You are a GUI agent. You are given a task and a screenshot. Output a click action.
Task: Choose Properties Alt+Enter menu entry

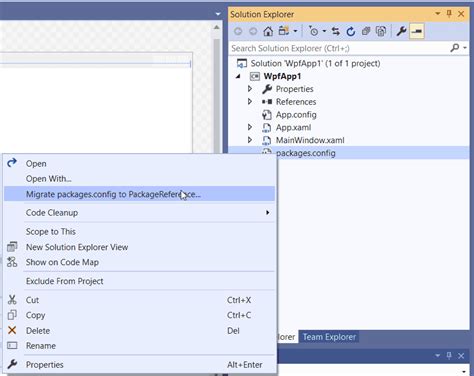[x=139, y=365]
